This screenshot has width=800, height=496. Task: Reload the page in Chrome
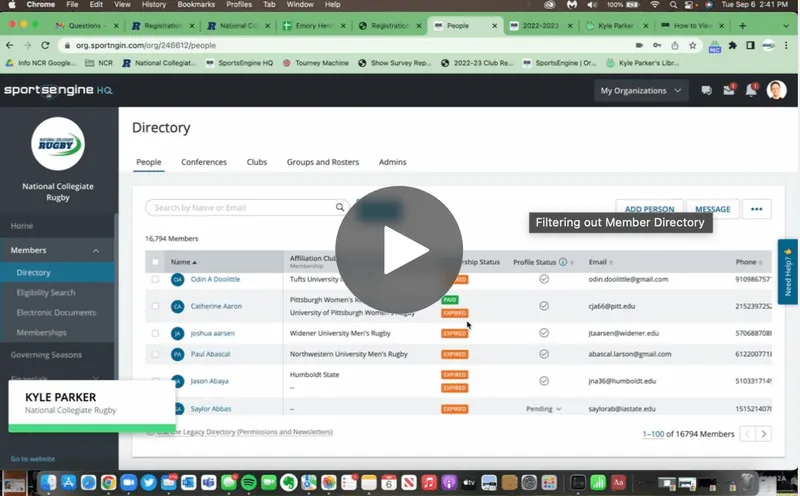pos(45,45)
